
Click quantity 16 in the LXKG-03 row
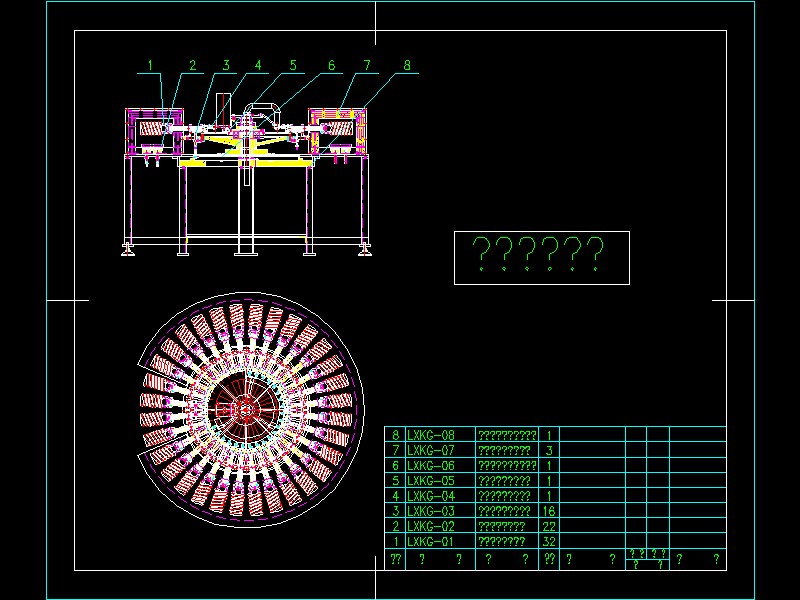tap(549, 511)
